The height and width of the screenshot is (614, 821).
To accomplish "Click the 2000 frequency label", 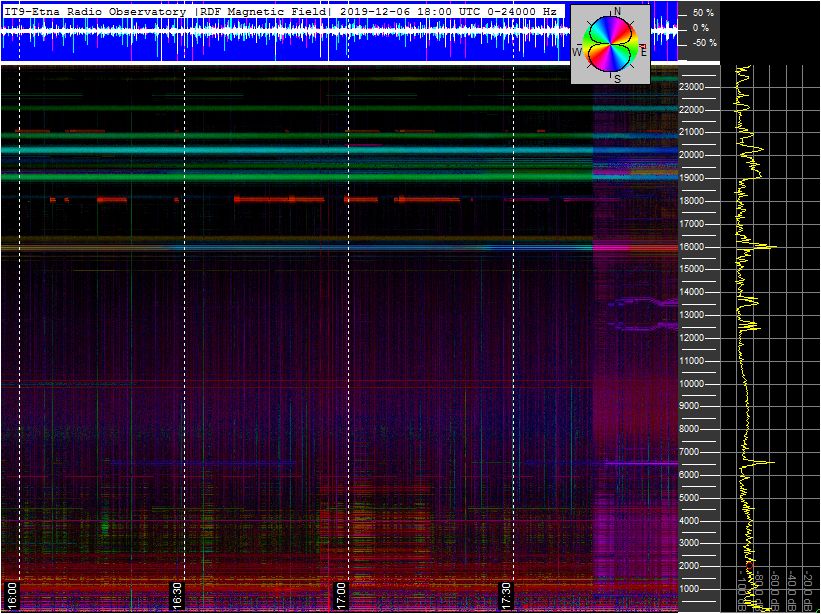I will coord(690,566).
